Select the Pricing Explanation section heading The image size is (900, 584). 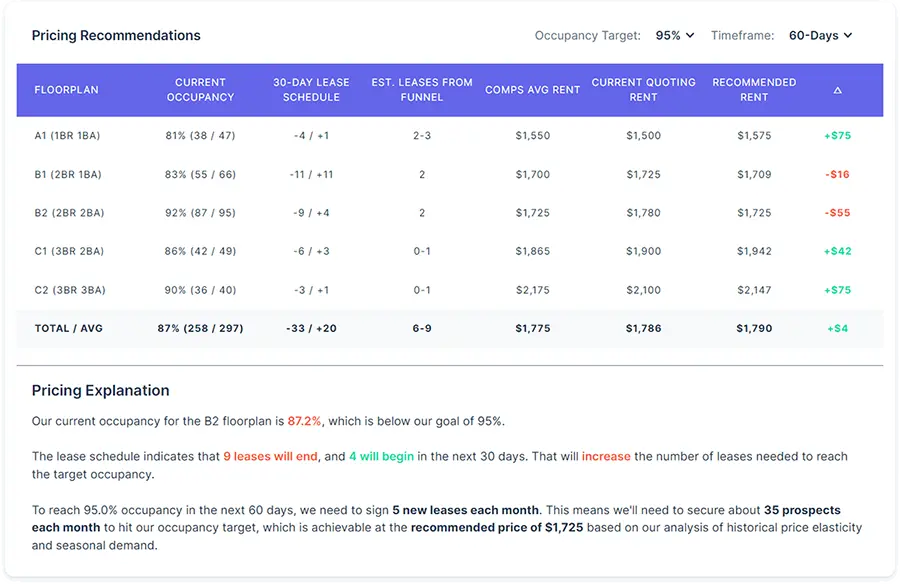[101, 390]
